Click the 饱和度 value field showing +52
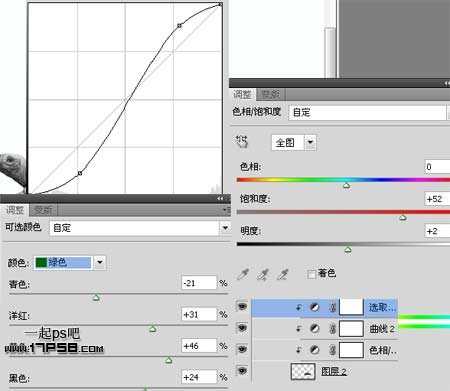The height and width of the screenshot is (391, 450). coord(437,199)
